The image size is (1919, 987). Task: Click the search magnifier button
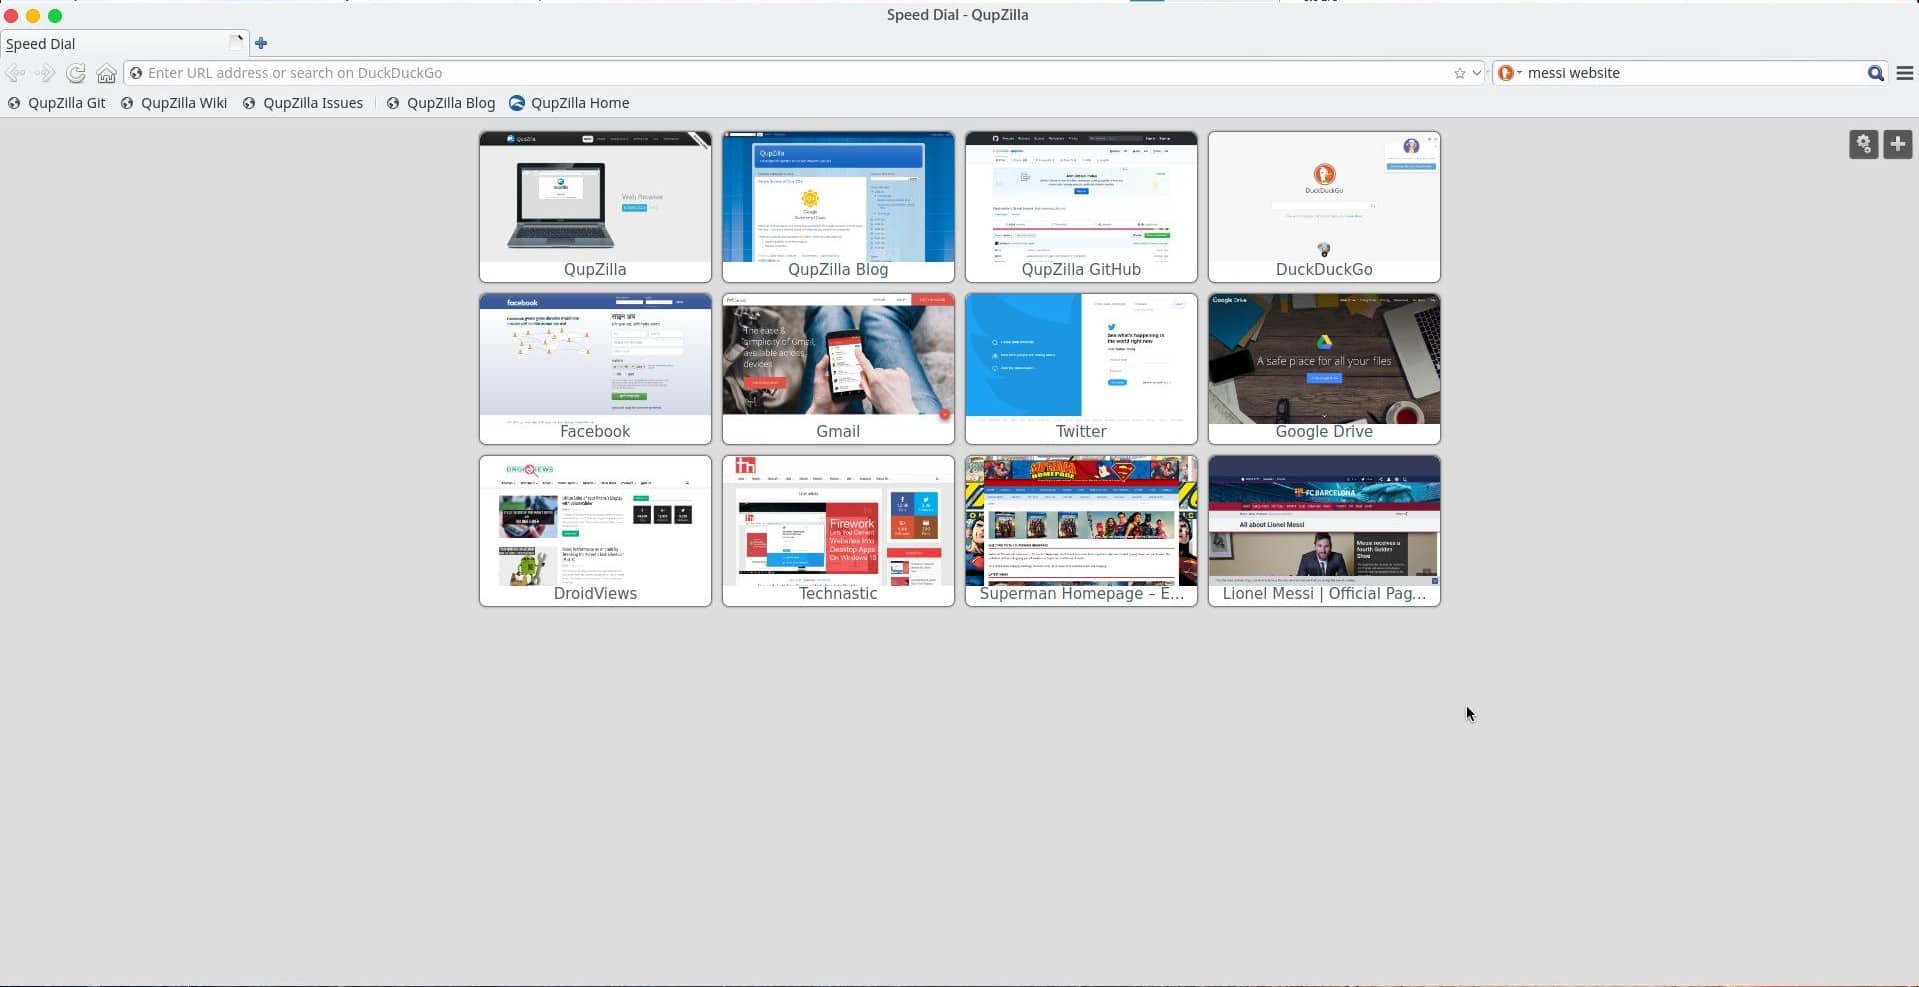1875,73
